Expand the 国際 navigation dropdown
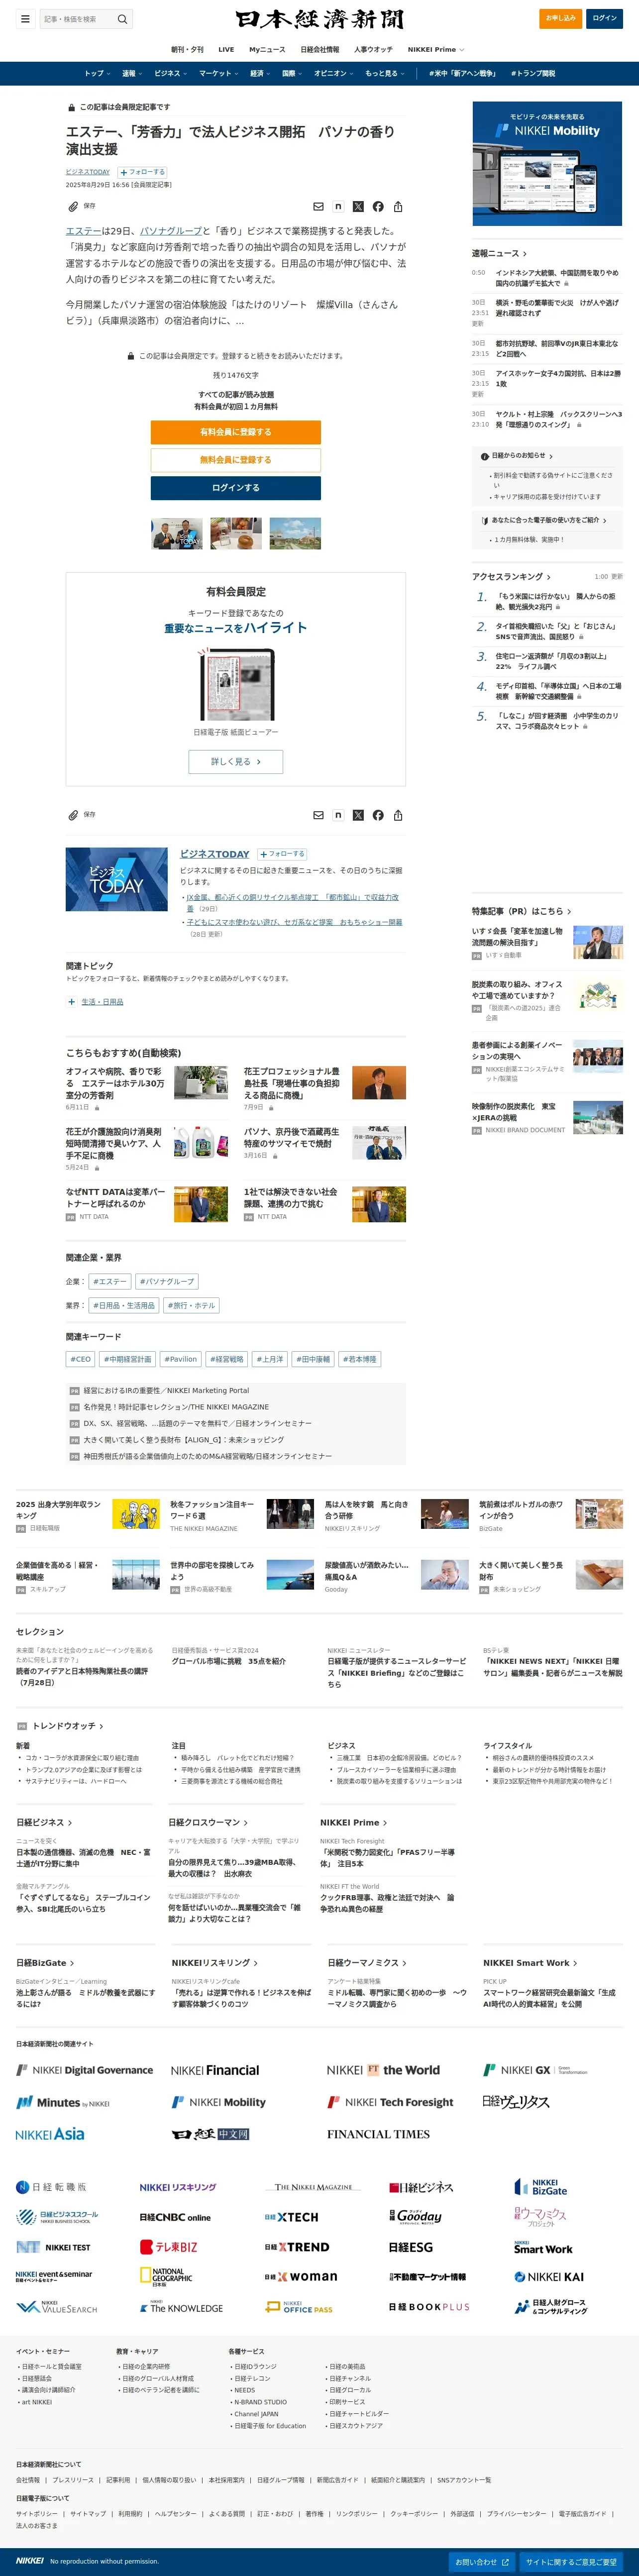 pyautogui.click(x=292, y=74)
